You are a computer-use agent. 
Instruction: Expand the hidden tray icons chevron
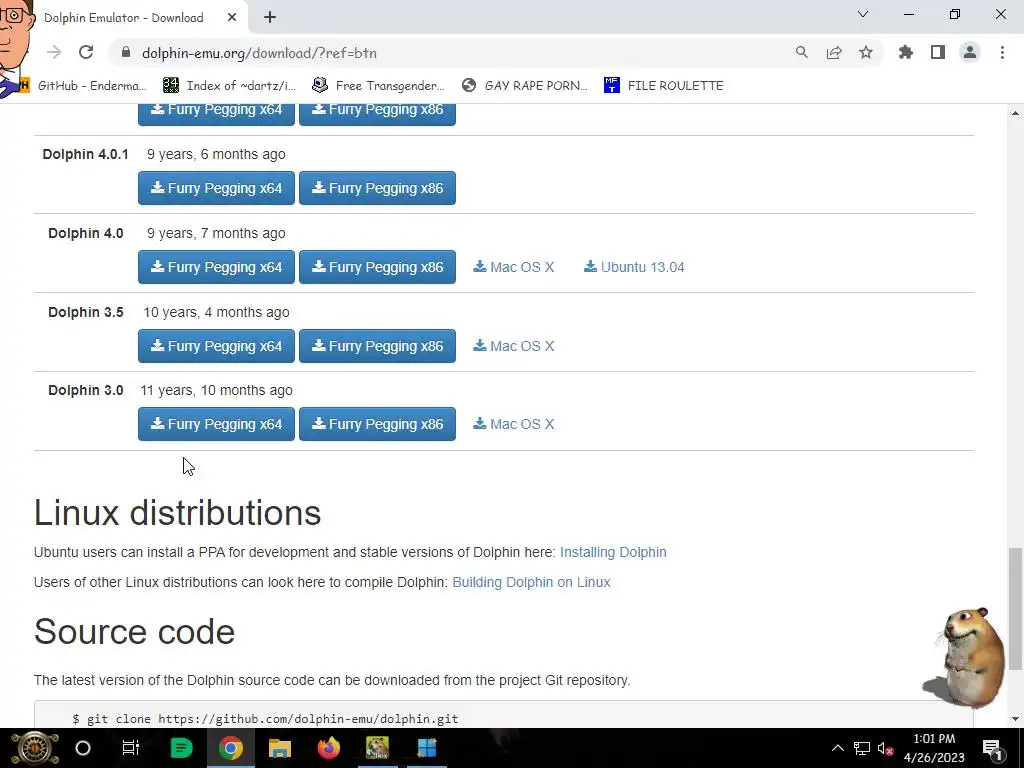click(838, 748)
